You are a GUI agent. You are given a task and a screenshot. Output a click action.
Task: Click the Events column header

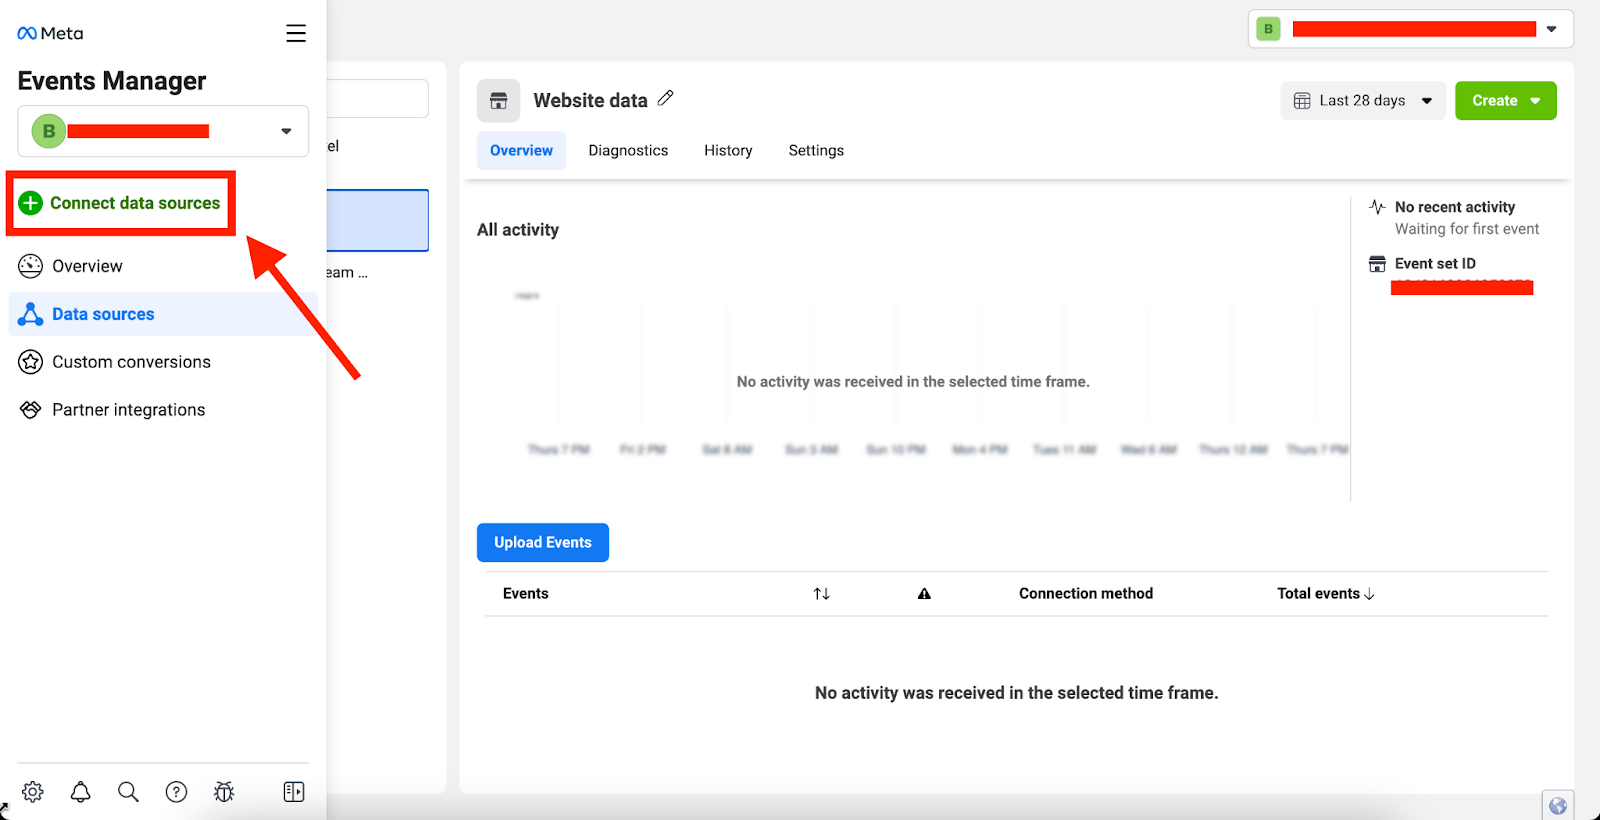tap(526, 594)
